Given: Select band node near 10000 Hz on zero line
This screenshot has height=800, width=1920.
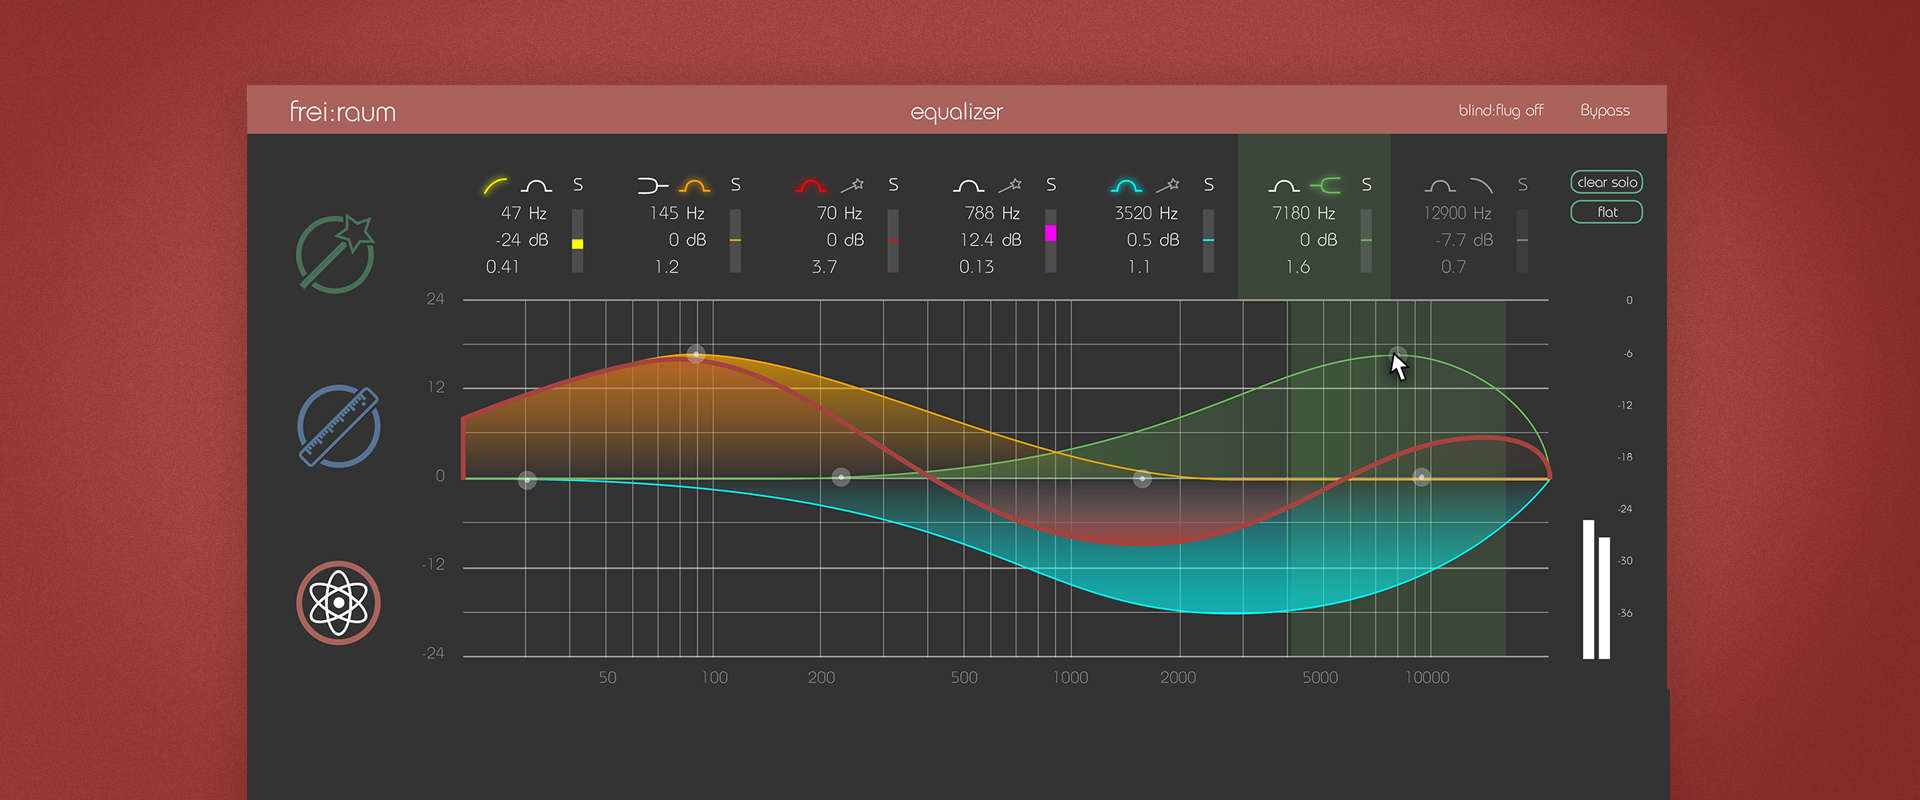Looking at the screenshot, I should pyautogui.click(x=1421, y=477).
